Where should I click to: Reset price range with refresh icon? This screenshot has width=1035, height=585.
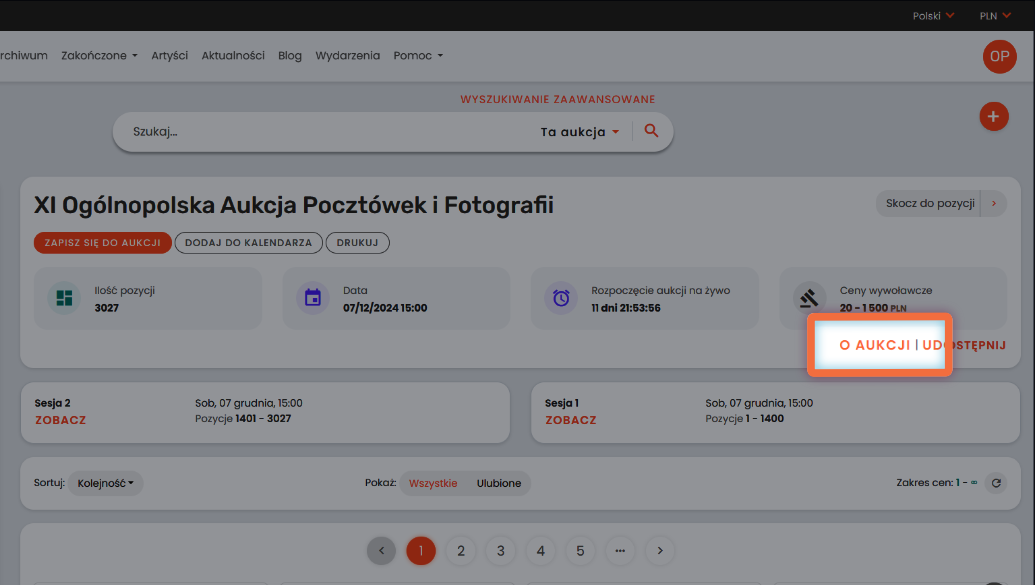pos(996,483)
